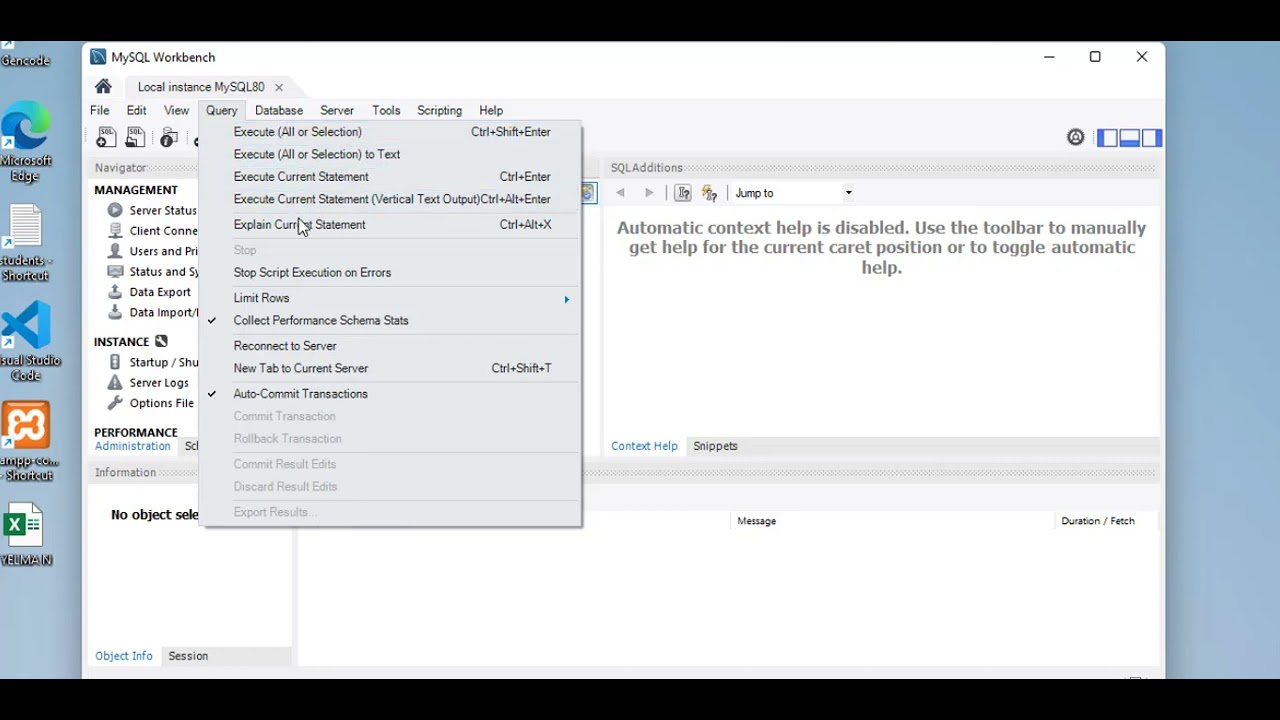Click the Server Logs warning icon
This screenshot has width=1280, height=720.
(115, 382)
